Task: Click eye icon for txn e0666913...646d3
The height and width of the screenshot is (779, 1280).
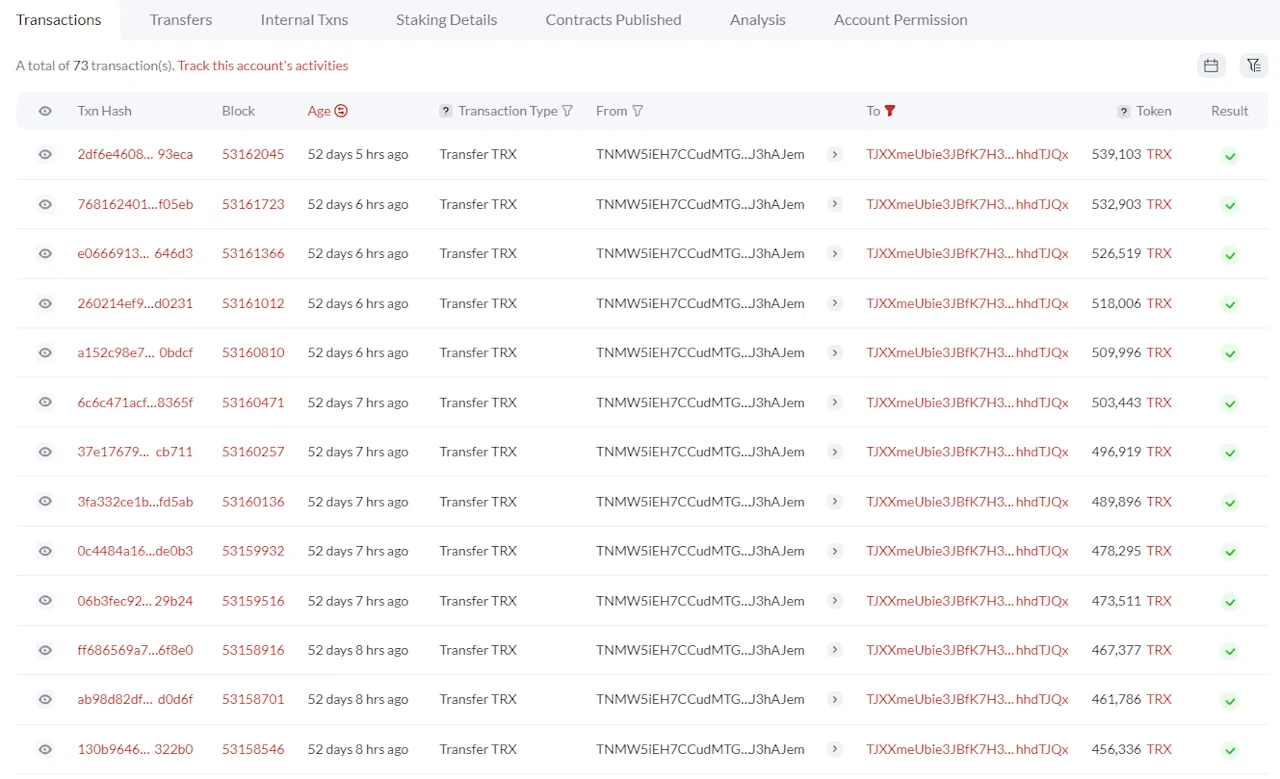Action: 45,253
